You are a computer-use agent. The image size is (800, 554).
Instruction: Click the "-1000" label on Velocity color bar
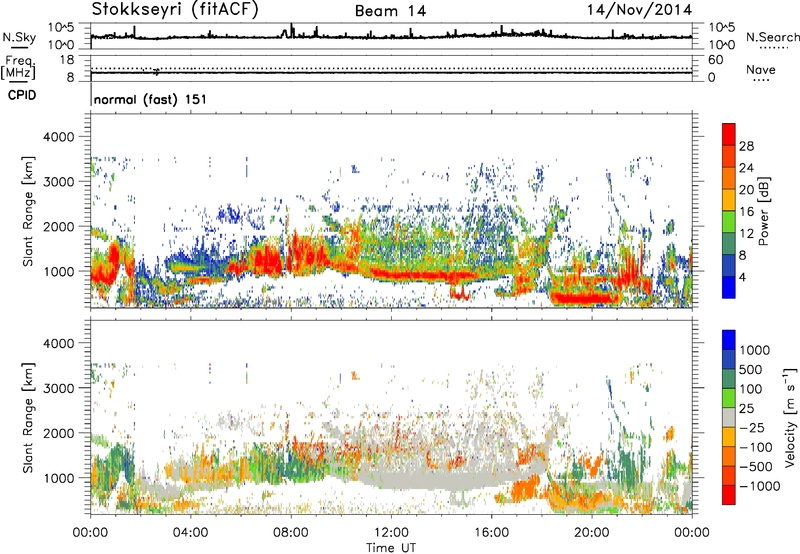(759, 486)
